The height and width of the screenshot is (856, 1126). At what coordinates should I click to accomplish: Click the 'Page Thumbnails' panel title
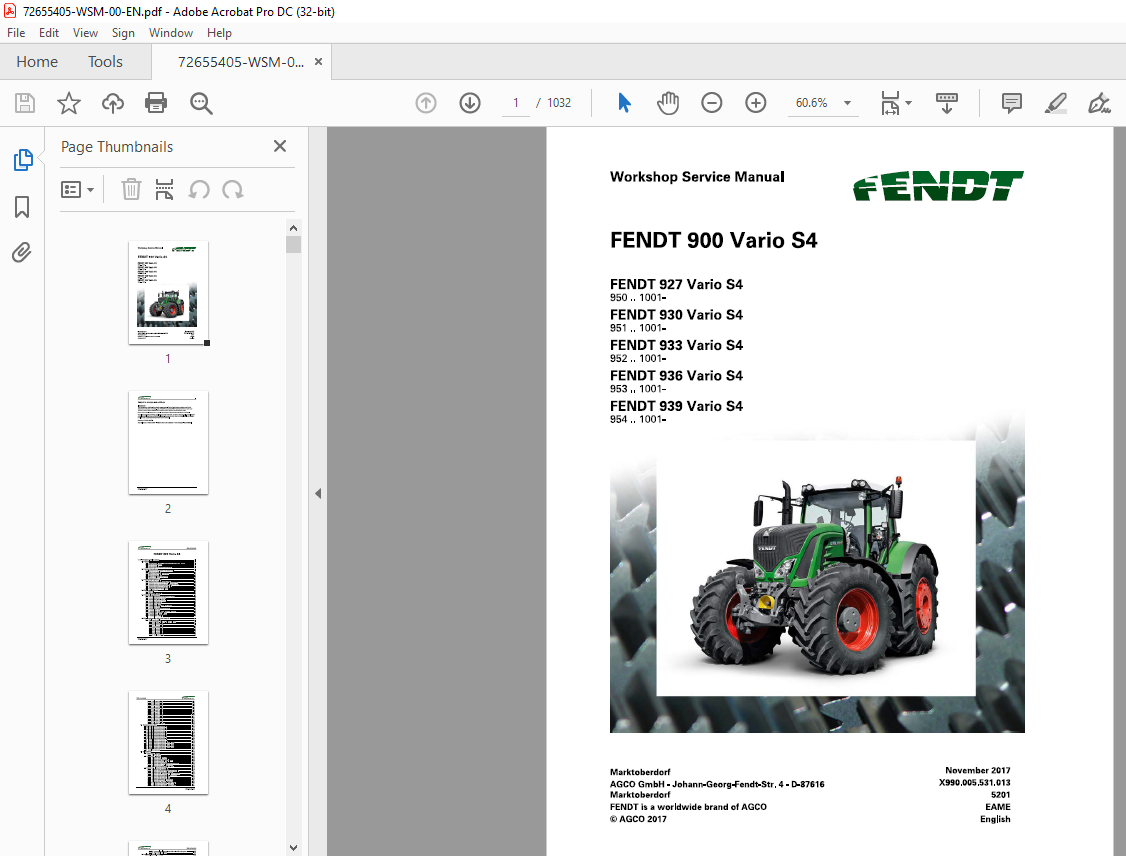coord(117,146)
